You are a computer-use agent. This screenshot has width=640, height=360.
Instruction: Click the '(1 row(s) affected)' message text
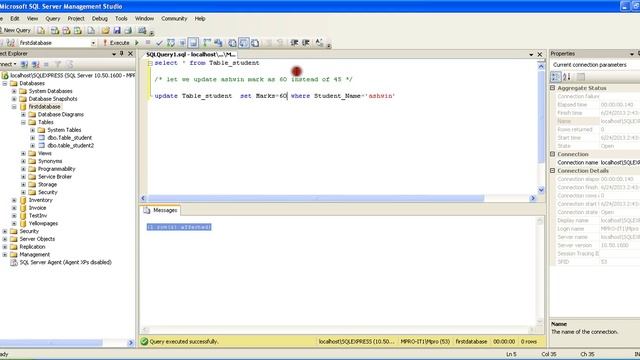pyautogui.click(x=179, y=227)
